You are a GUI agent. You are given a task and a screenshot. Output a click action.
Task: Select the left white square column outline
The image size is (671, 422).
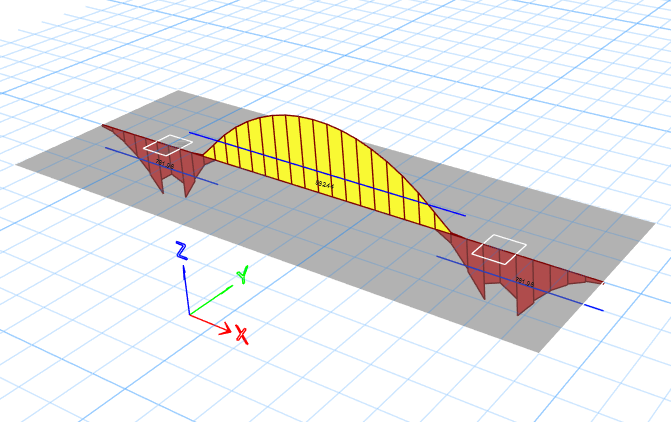pos(167,144)
